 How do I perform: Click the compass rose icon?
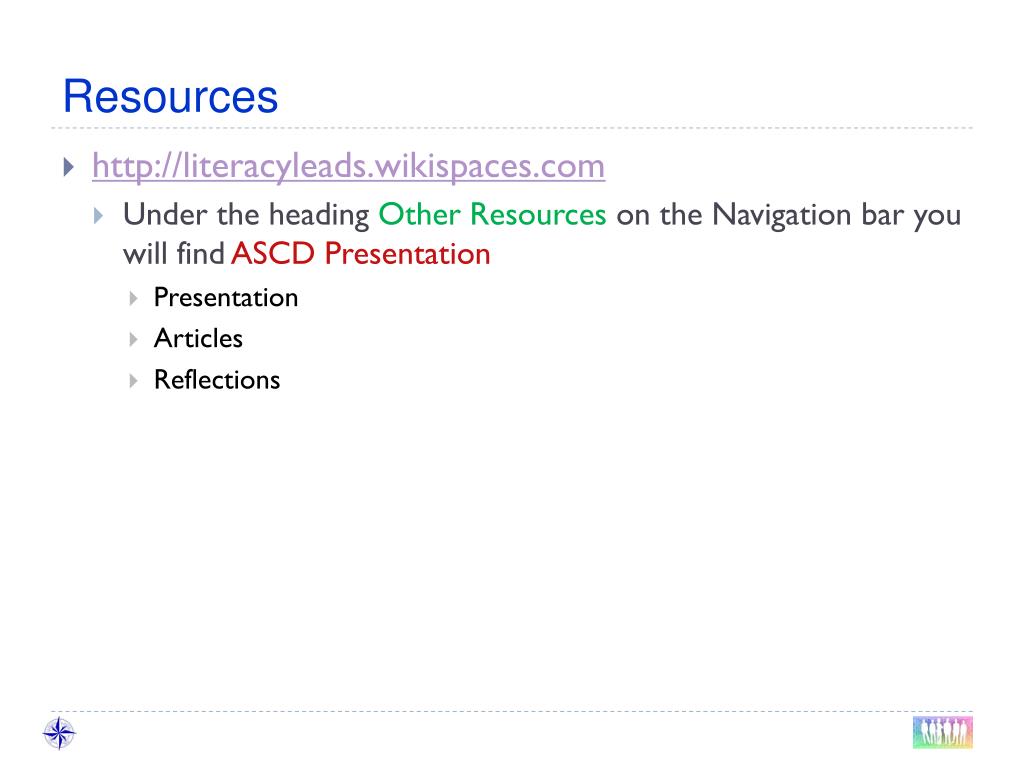[x=59, y=733]
